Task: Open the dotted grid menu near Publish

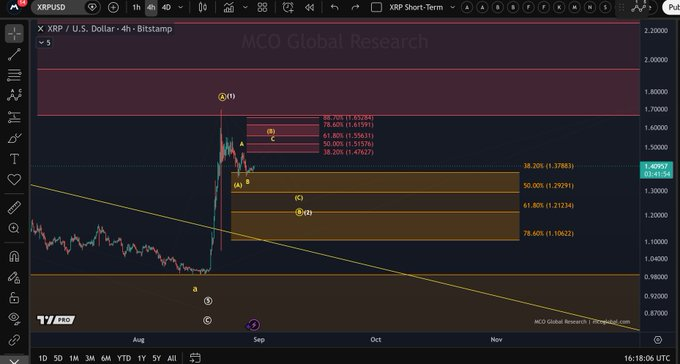Action: pyautogui.click(x=621, y=7)
